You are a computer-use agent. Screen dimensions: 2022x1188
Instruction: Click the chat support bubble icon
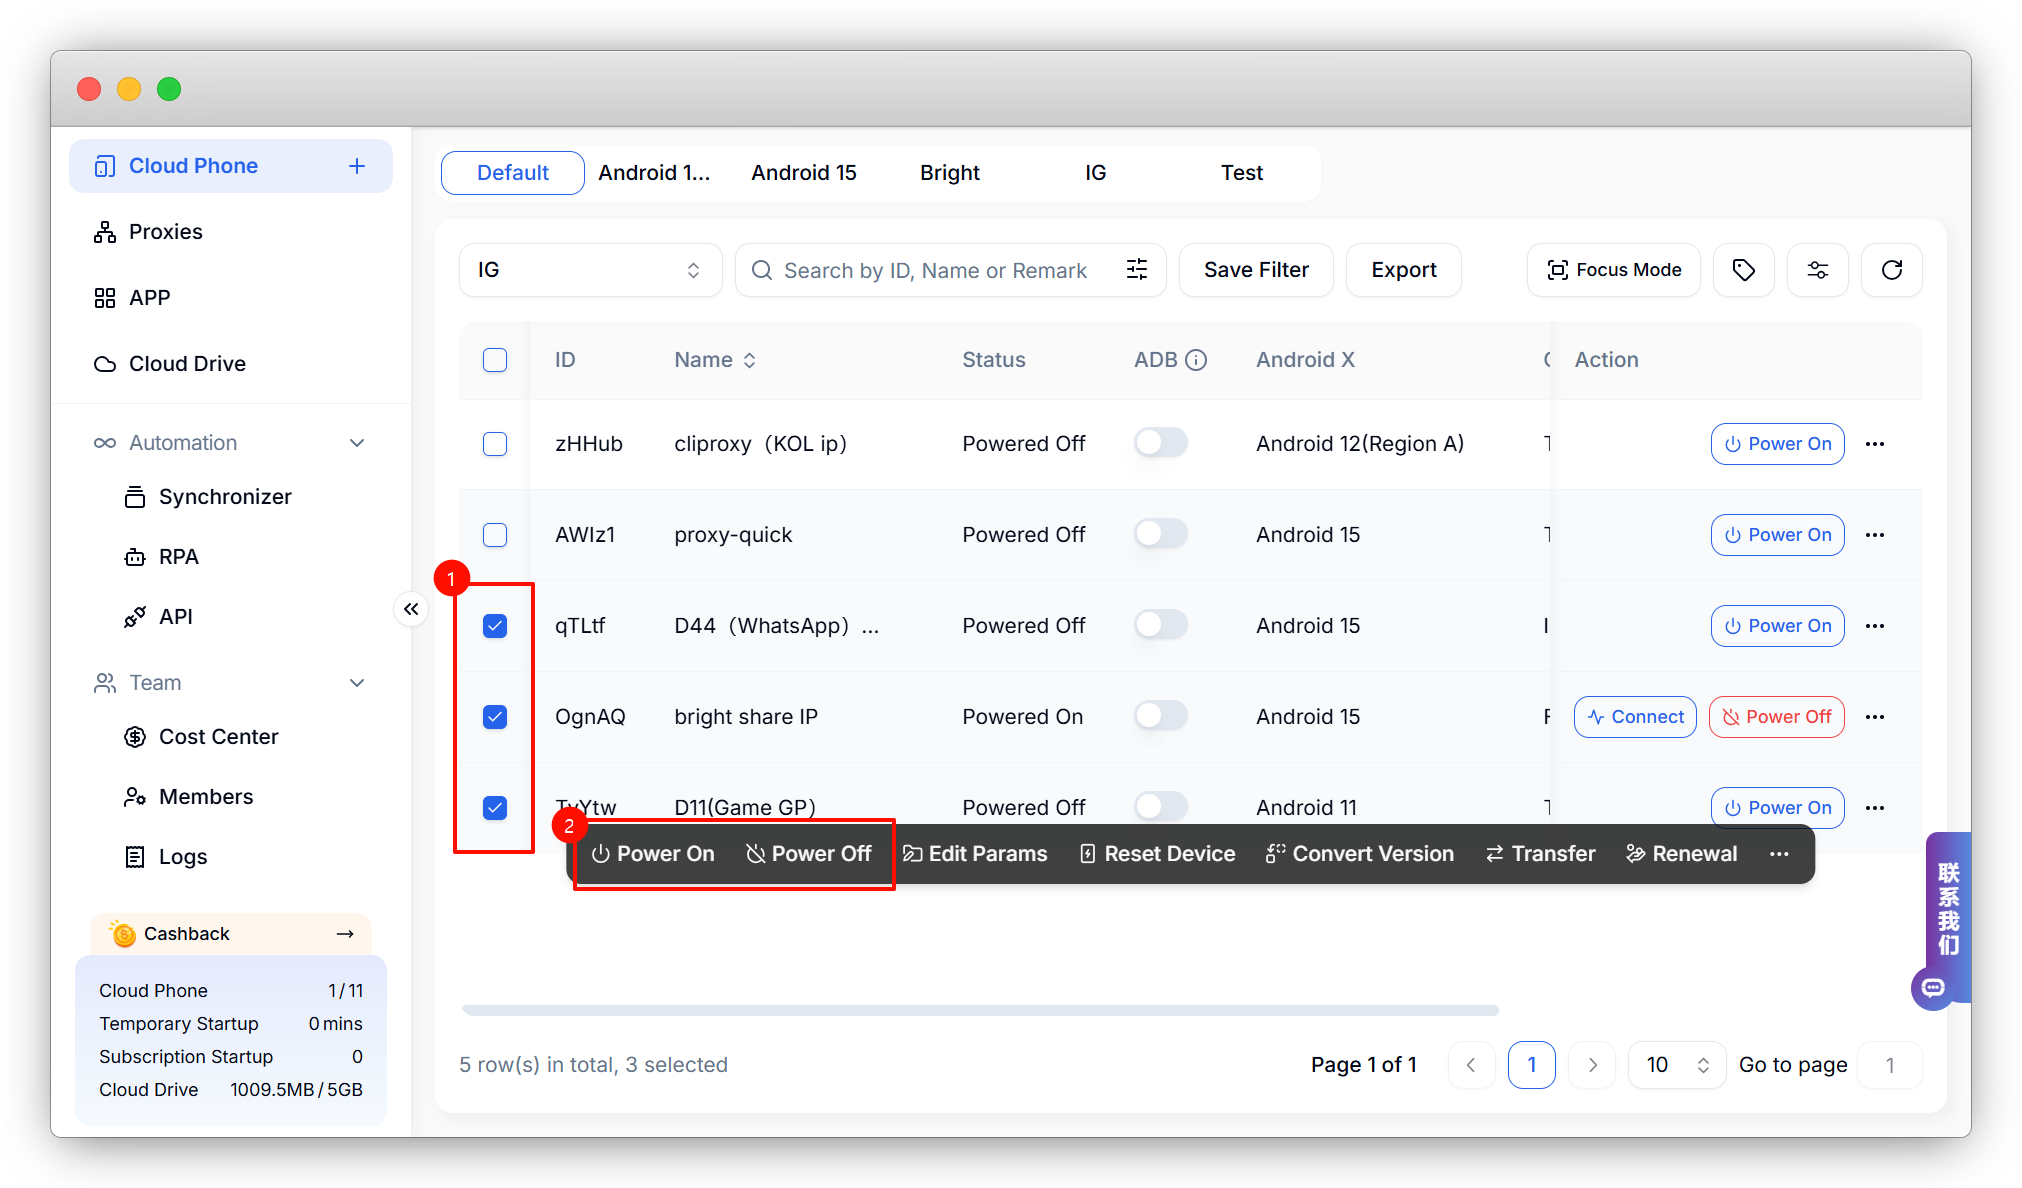tap(1933, 988)
